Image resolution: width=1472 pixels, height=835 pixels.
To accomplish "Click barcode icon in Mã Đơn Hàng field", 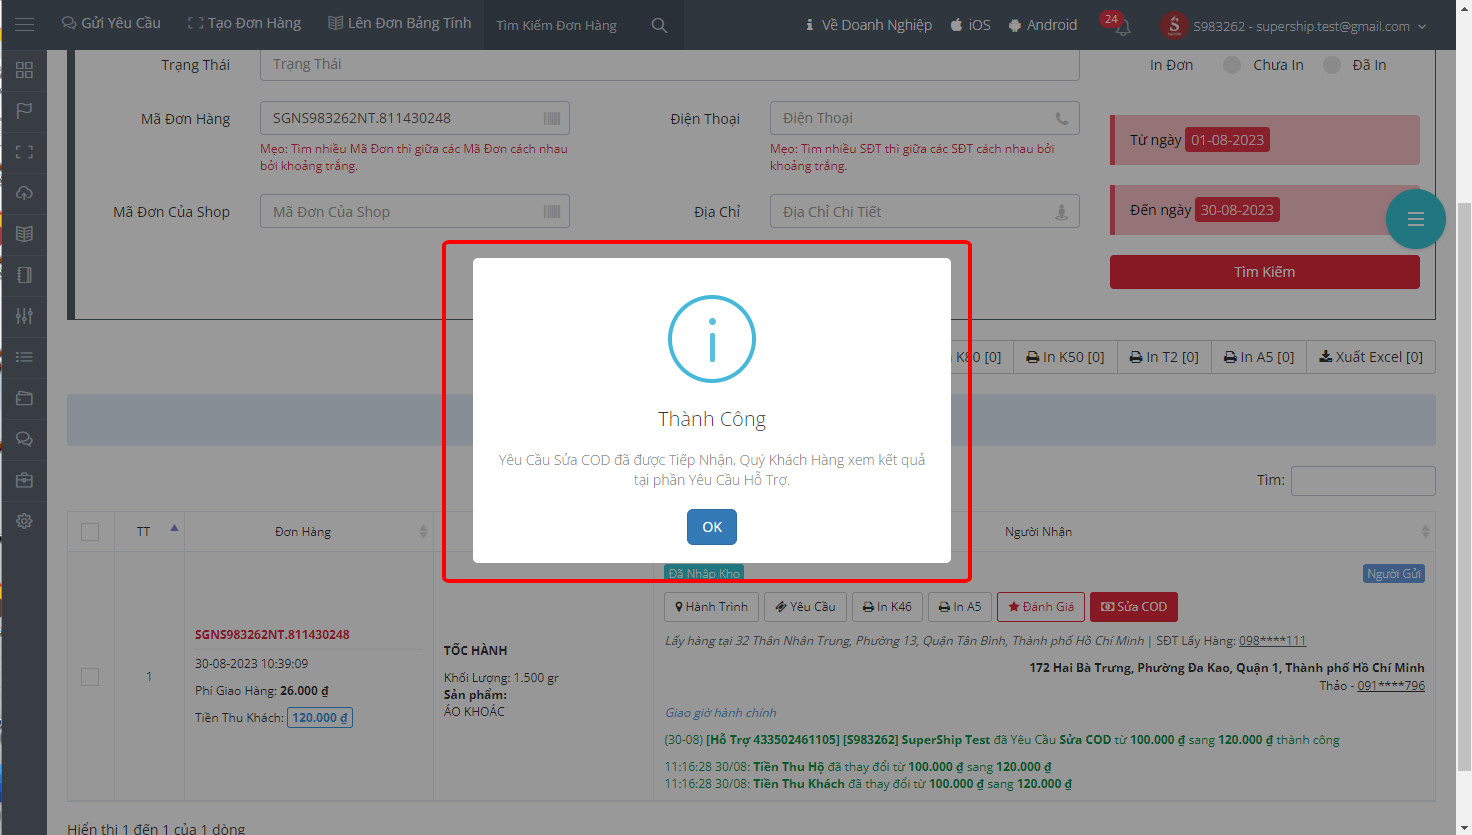I will [552, 118].
